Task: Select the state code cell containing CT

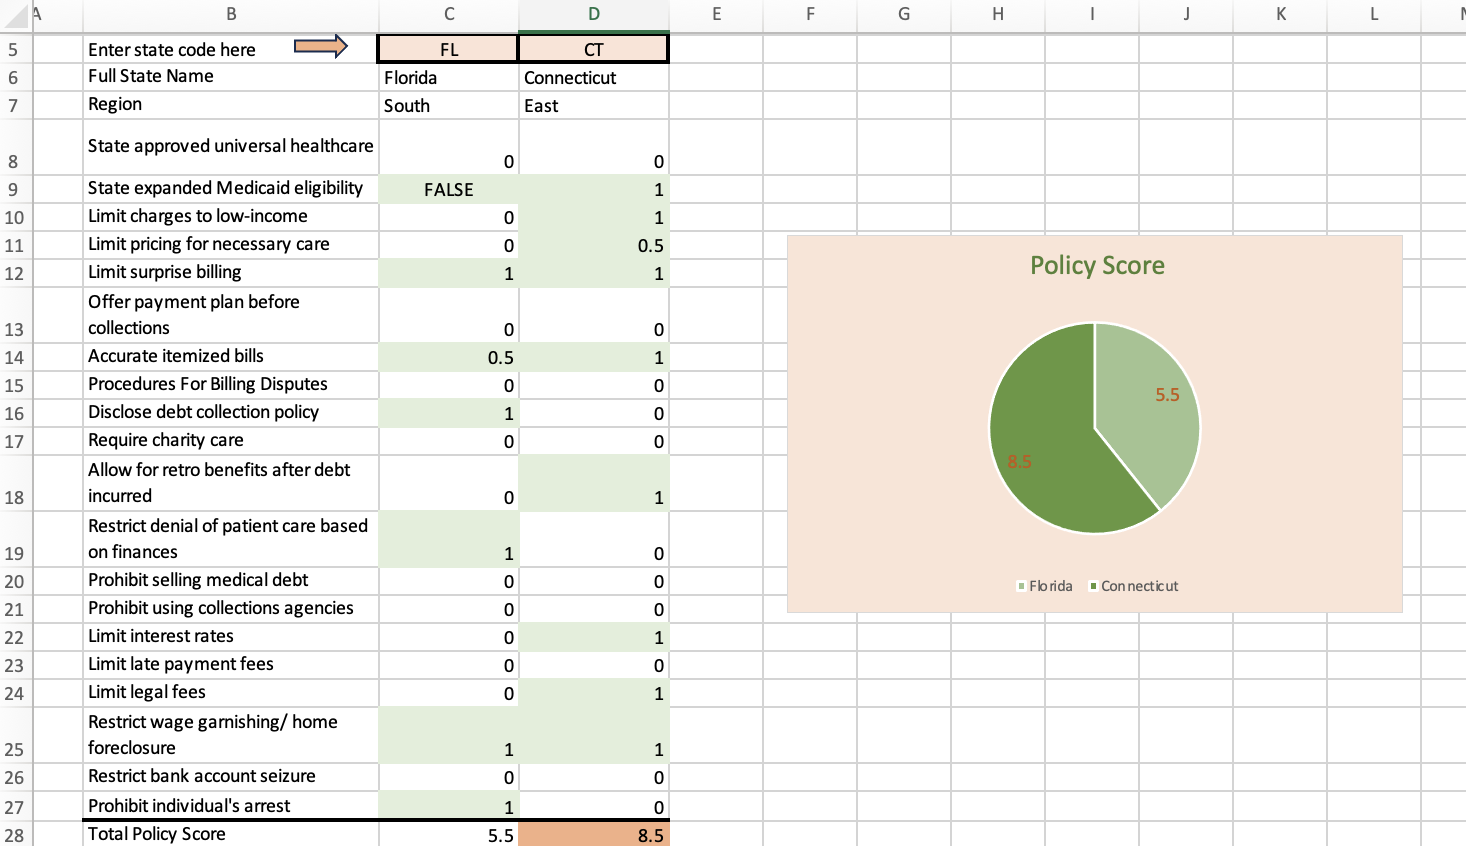Action: pyautogui.click(x=593, y=49)
